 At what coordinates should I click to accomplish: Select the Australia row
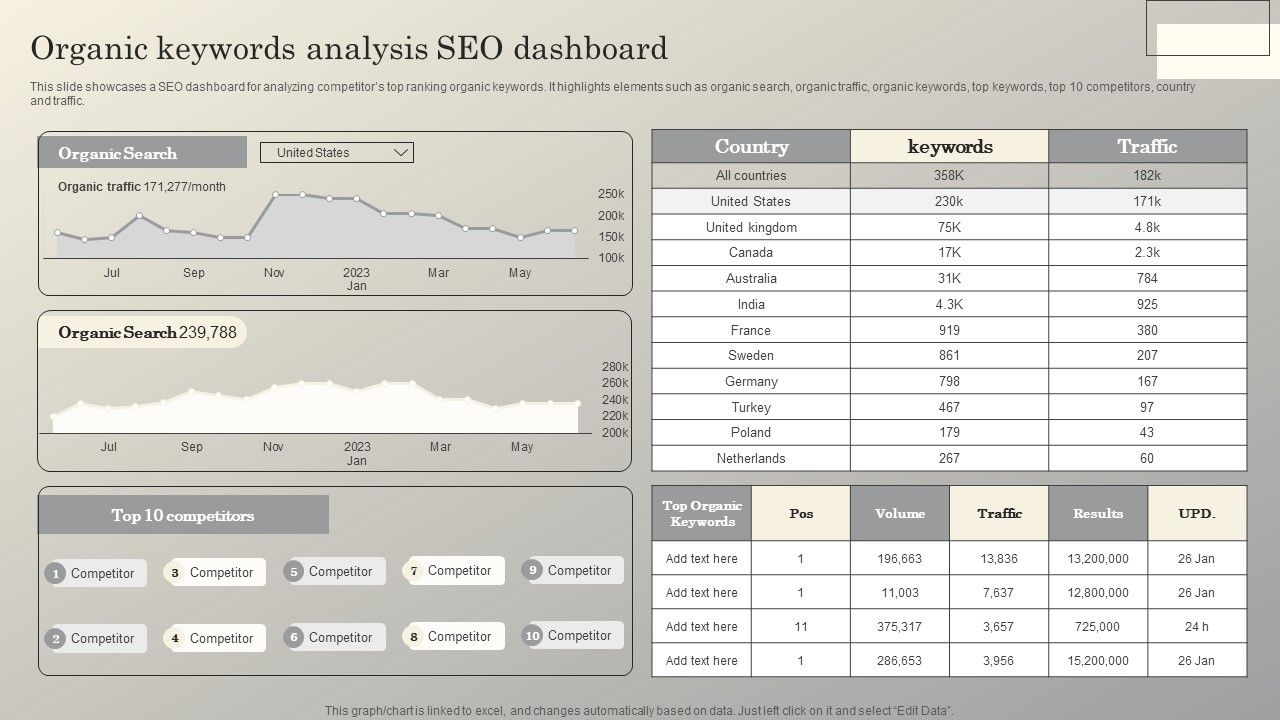click(x=949, y=278)
